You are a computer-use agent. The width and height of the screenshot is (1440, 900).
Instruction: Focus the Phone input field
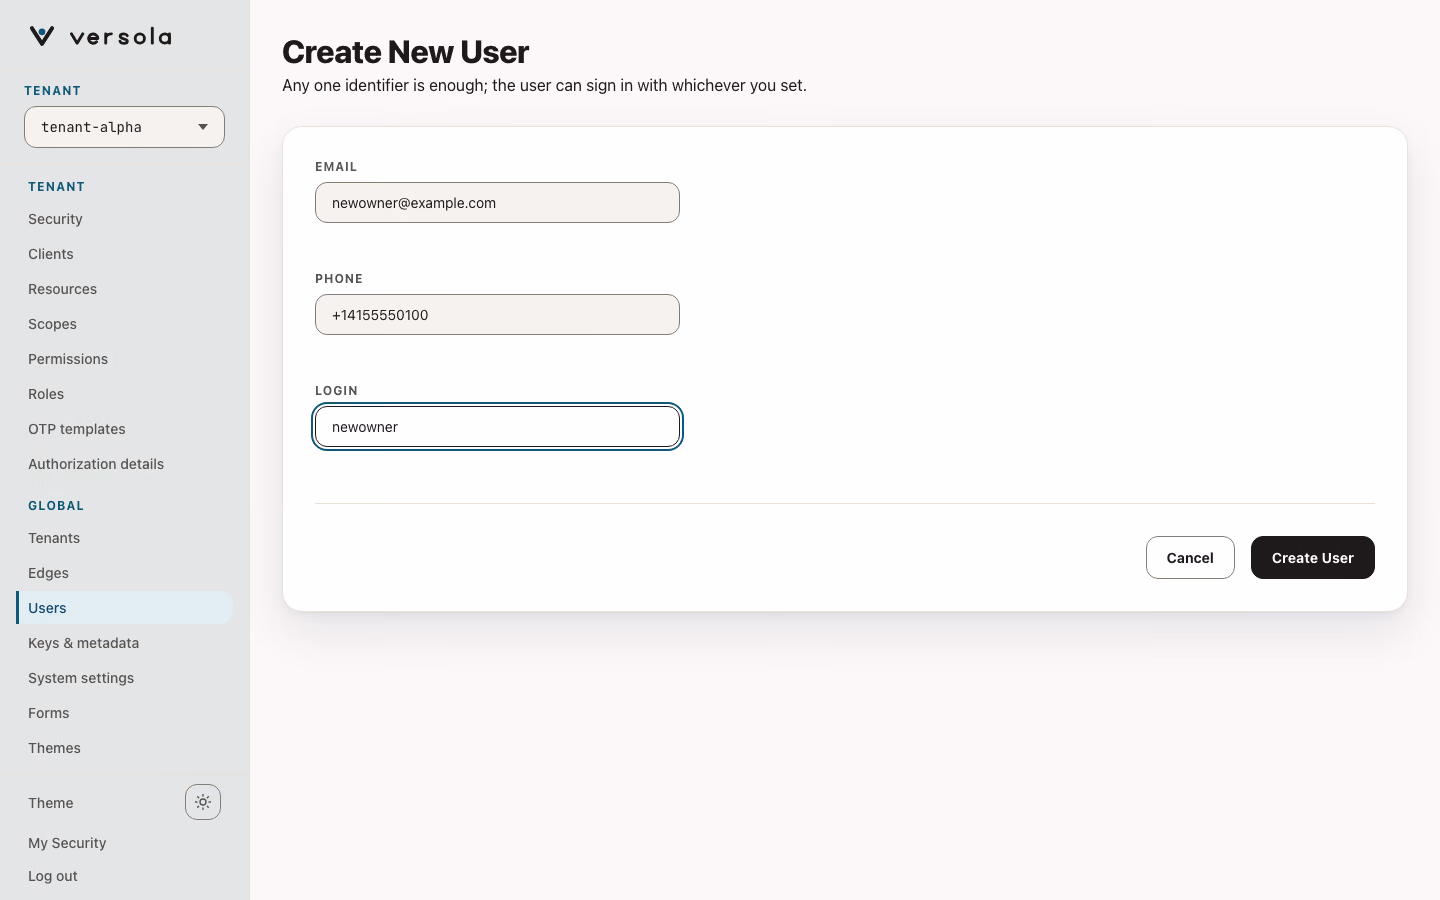tap(497, 315)
